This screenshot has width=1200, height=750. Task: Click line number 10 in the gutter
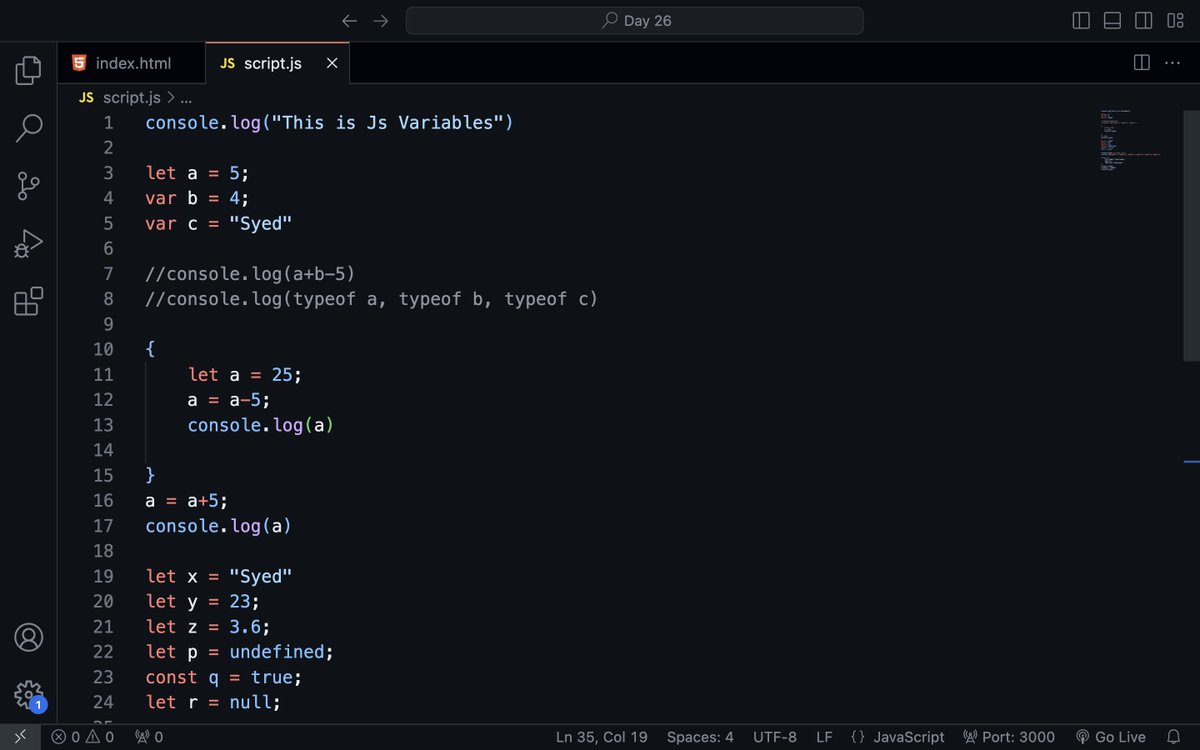(x=103, y=349)
